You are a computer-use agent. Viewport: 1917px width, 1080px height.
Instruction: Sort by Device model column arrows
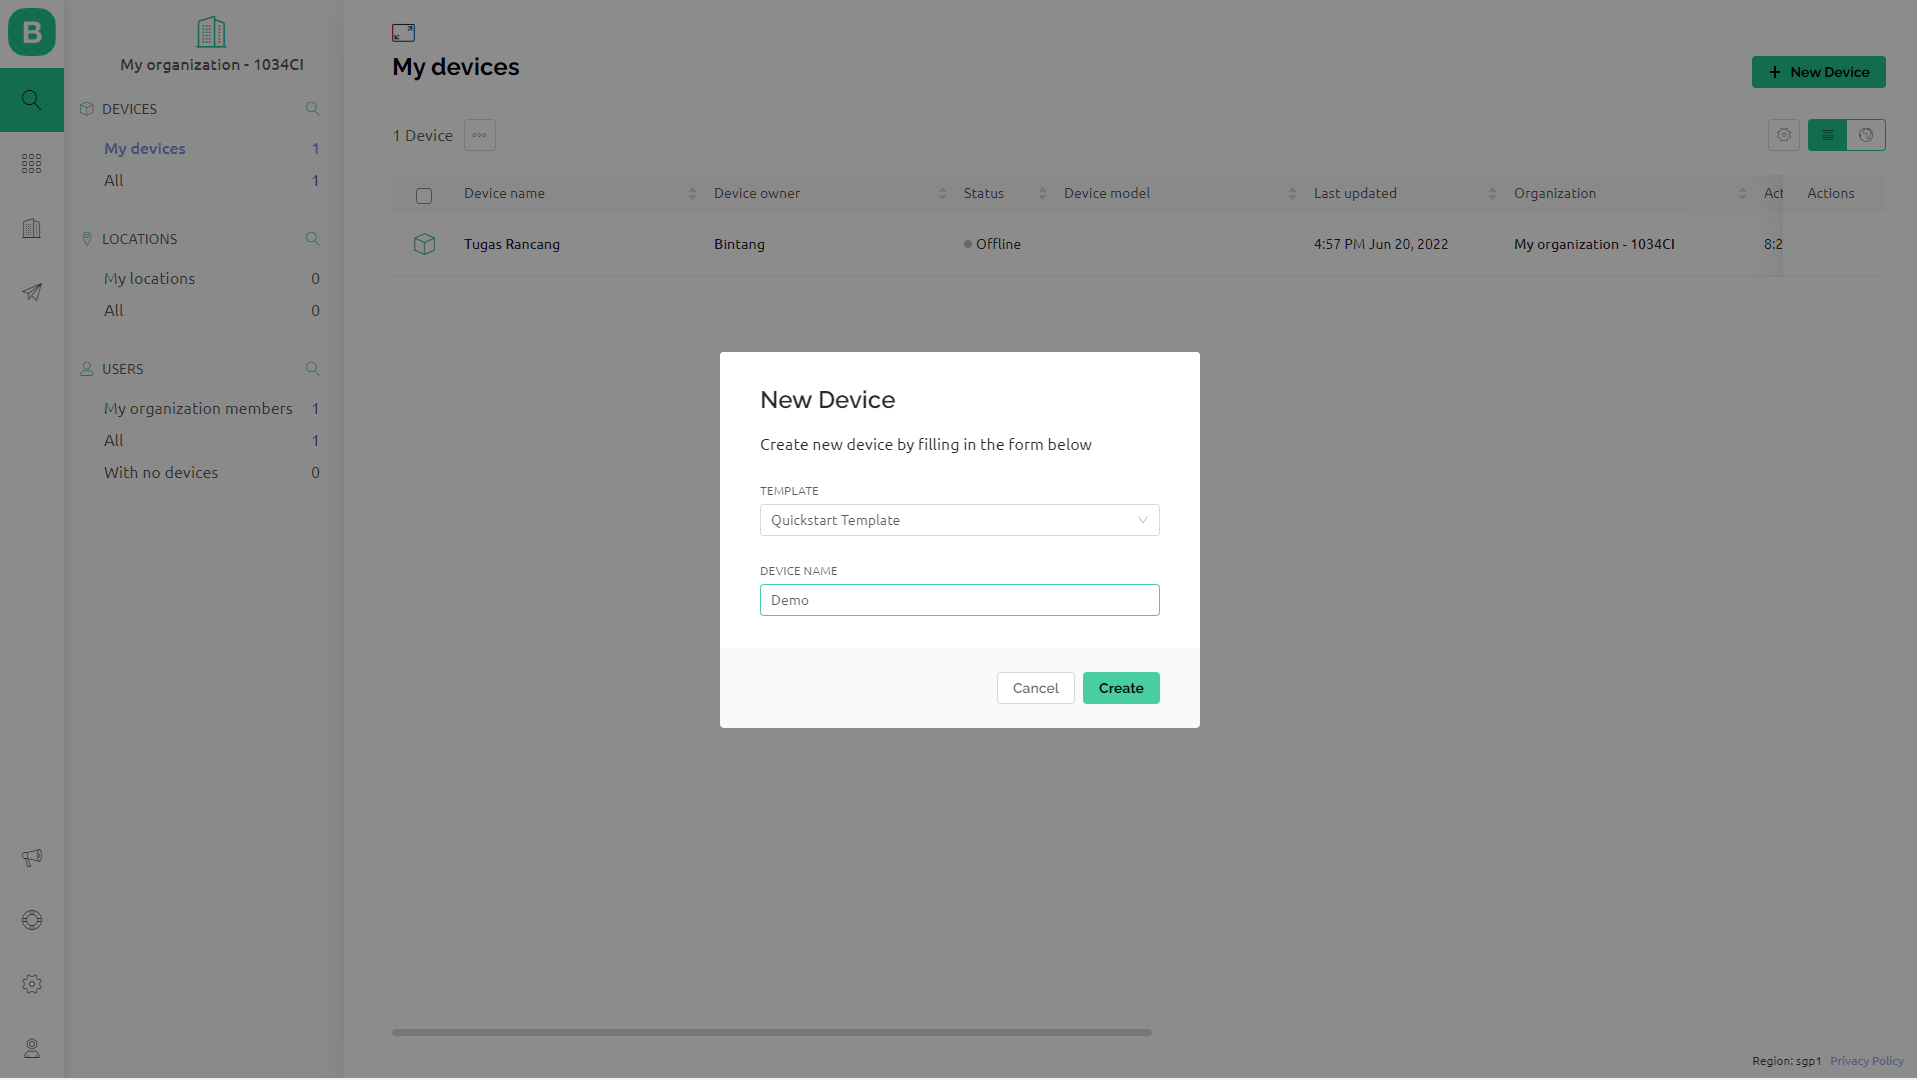tap(1292, 194)
